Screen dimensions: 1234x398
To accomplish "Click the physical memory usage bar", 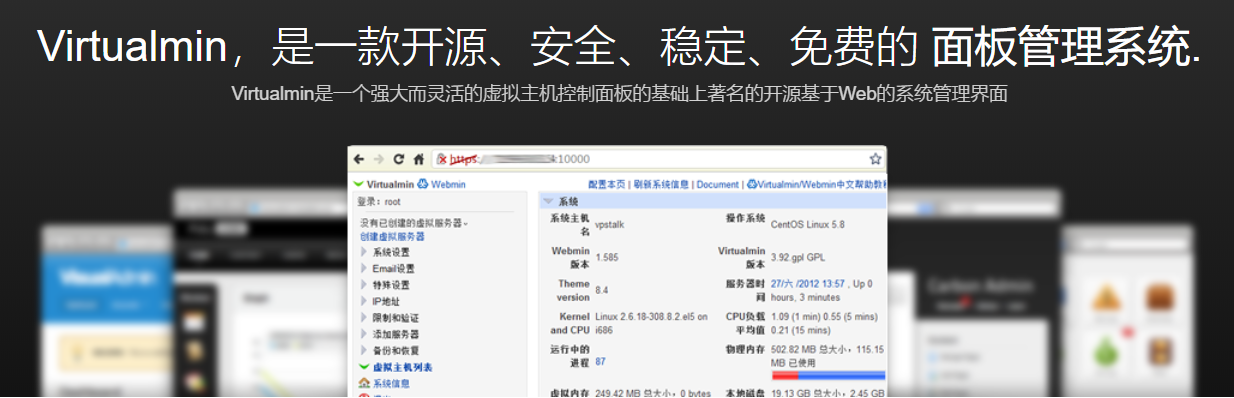I will click(x=828, y=376).
